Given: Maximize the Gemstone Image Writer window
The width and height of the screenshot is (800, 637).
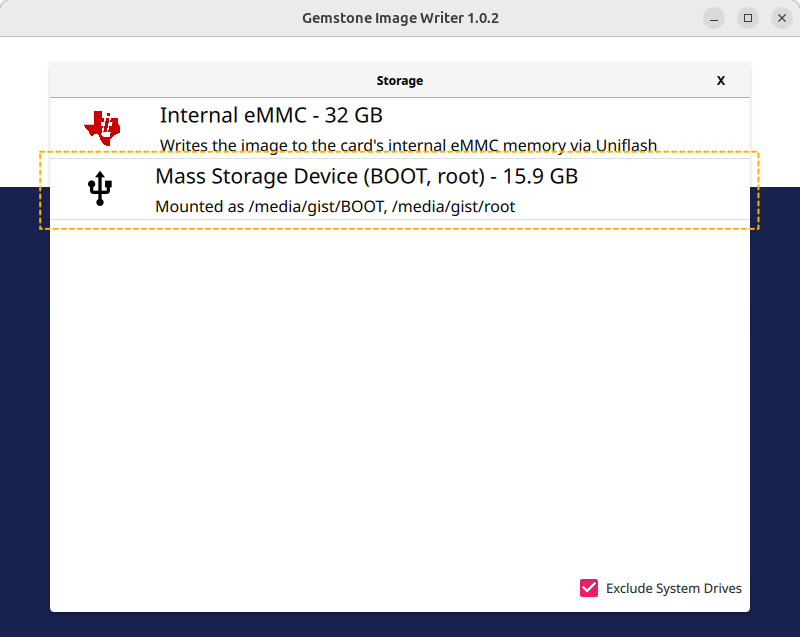Looking at the screenshot, I should click(x=748, y=18).
